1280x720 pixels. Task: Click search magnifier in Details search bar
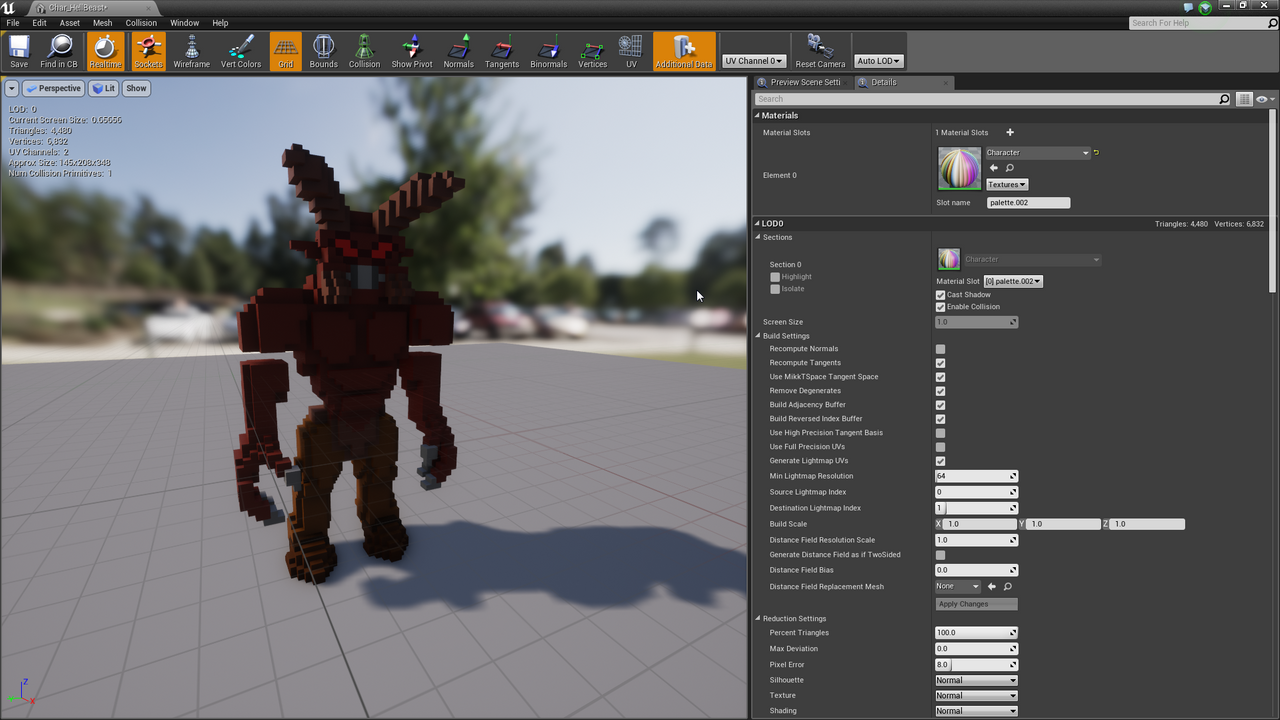[x=1224, y=99]
